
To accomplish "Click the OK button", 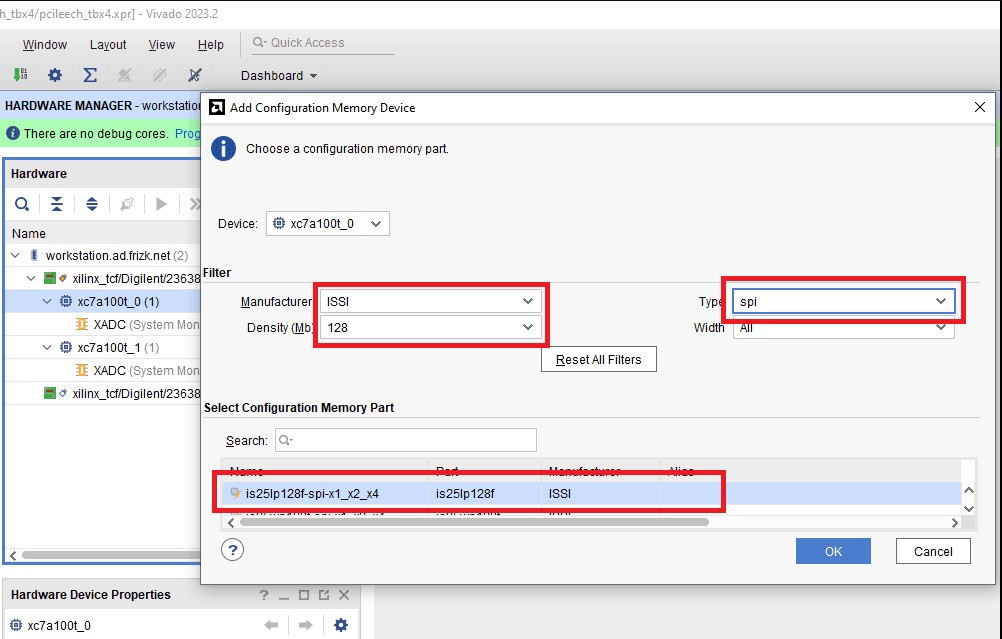I will pyautogui.click(x=833, y=551).
